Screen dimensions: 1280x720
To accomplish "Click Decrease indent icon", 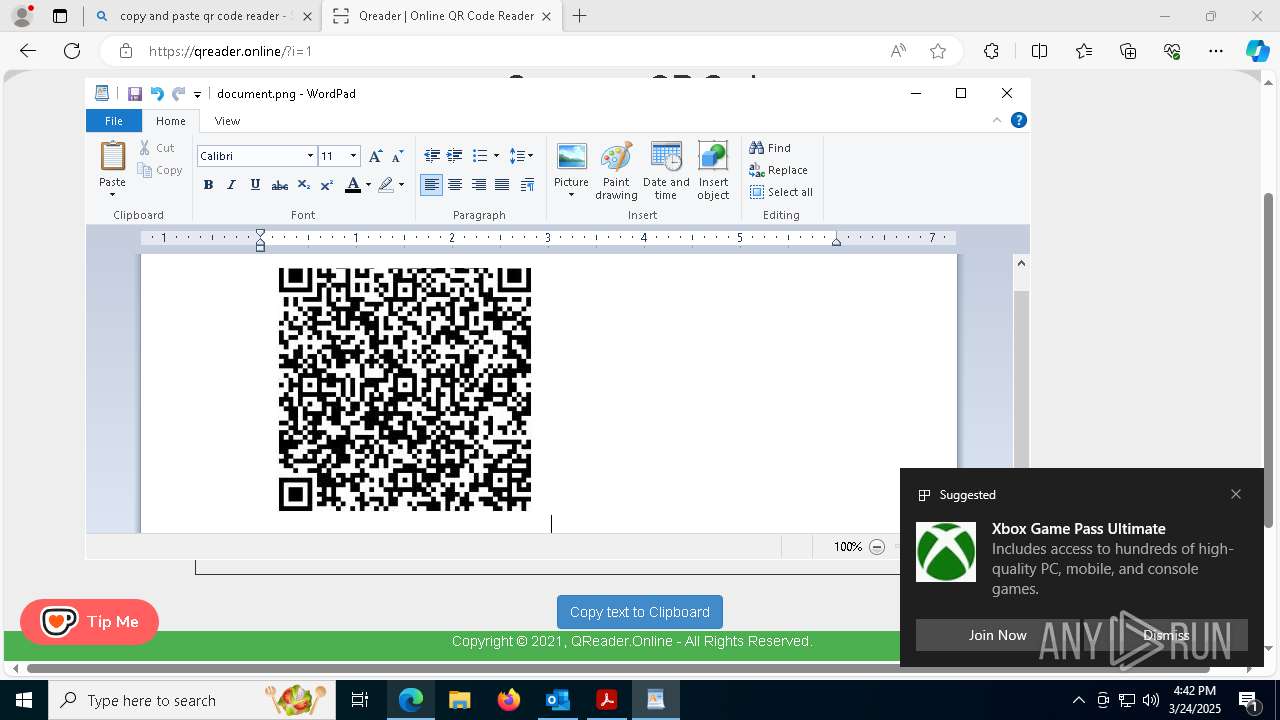I will click(x=432, y=156).
